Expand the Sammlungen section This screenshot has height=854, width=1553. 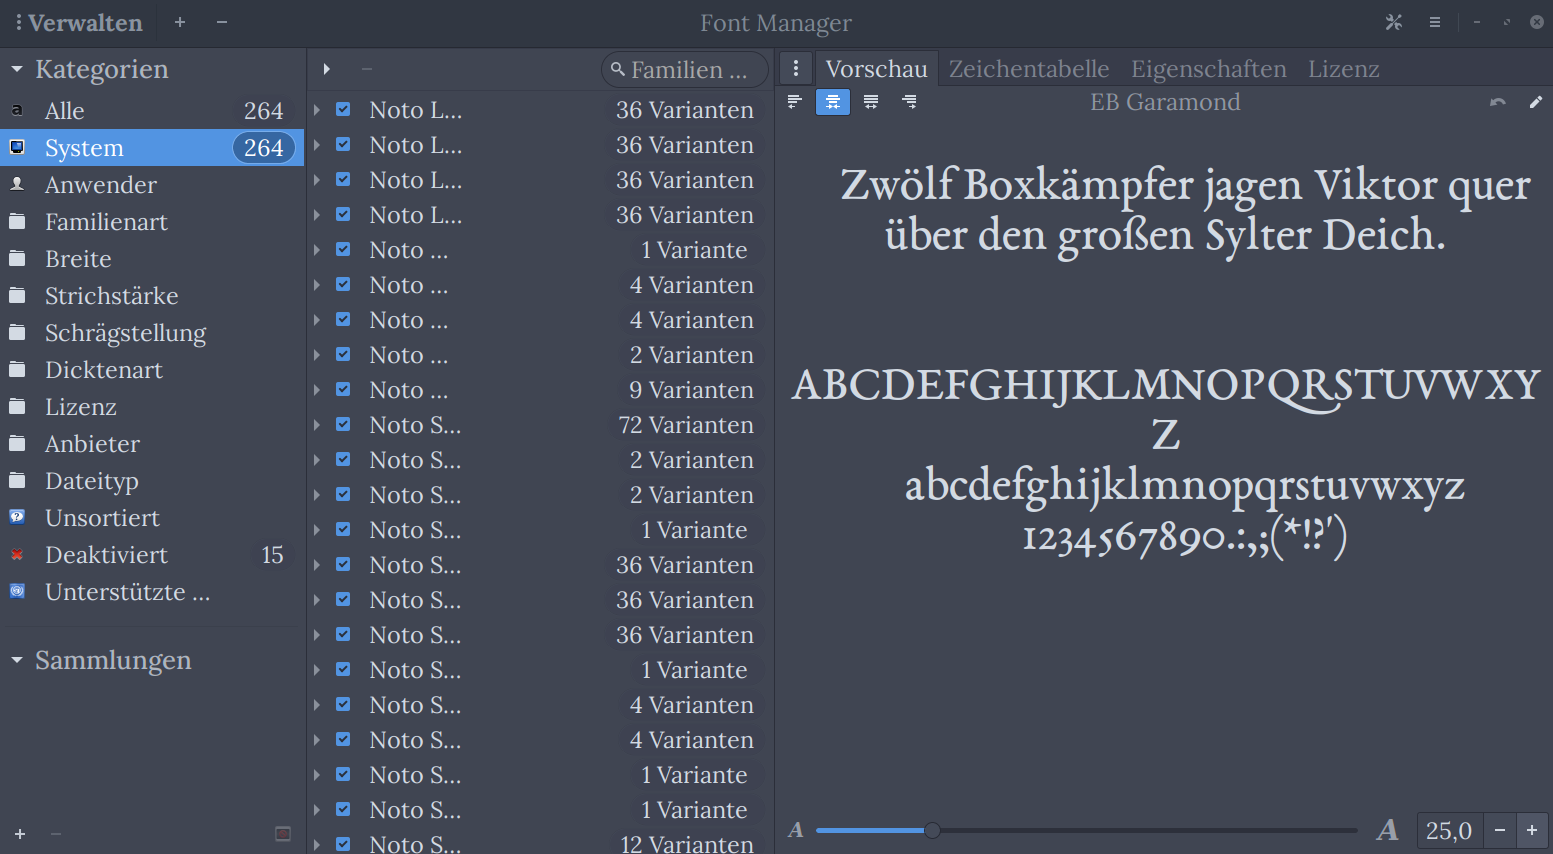pyautogui.click(x=17, y=660)
